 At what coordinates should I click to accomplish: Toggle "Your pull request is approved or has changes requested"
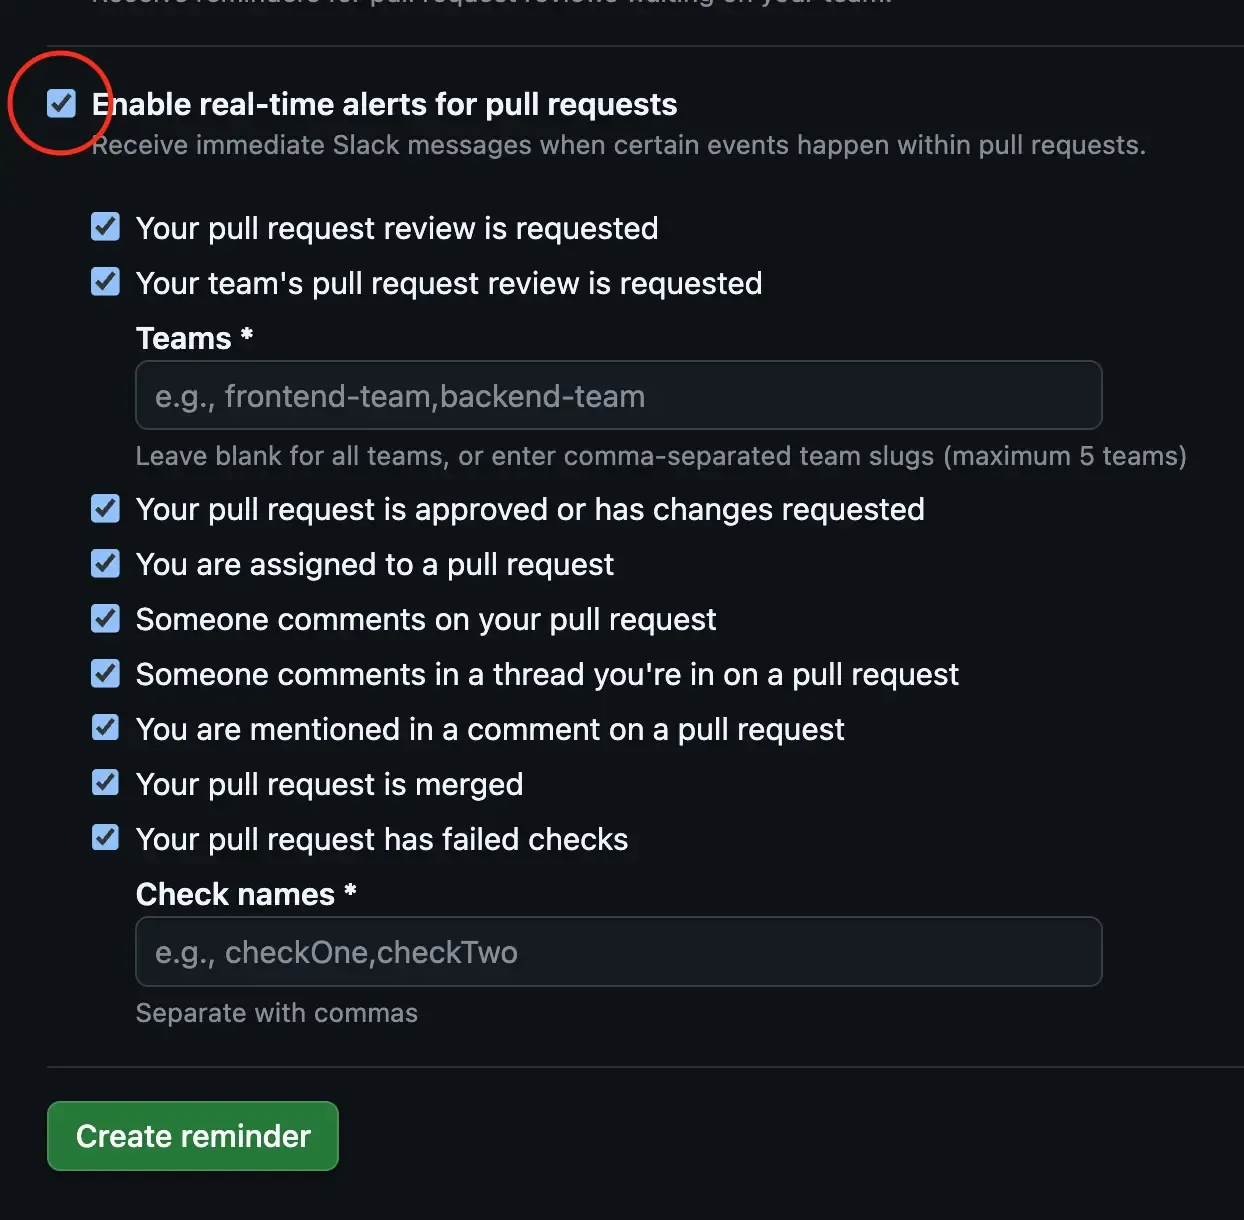point(105,508)
